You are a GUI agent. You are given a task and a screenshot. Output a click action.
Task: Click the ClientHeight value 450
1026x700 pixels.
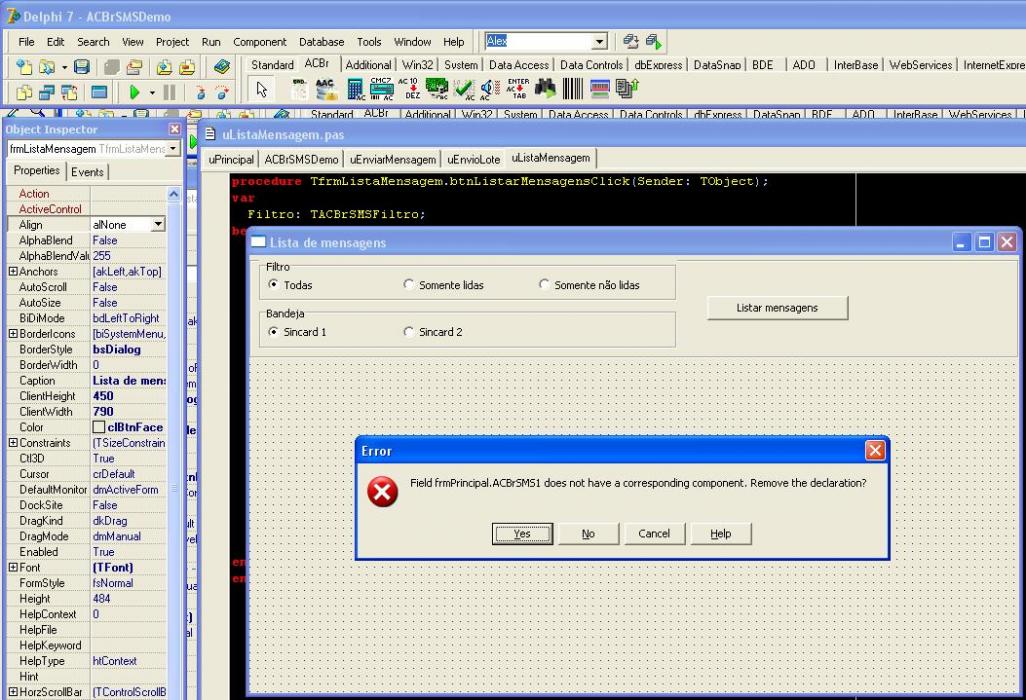[x=128, y=396]
